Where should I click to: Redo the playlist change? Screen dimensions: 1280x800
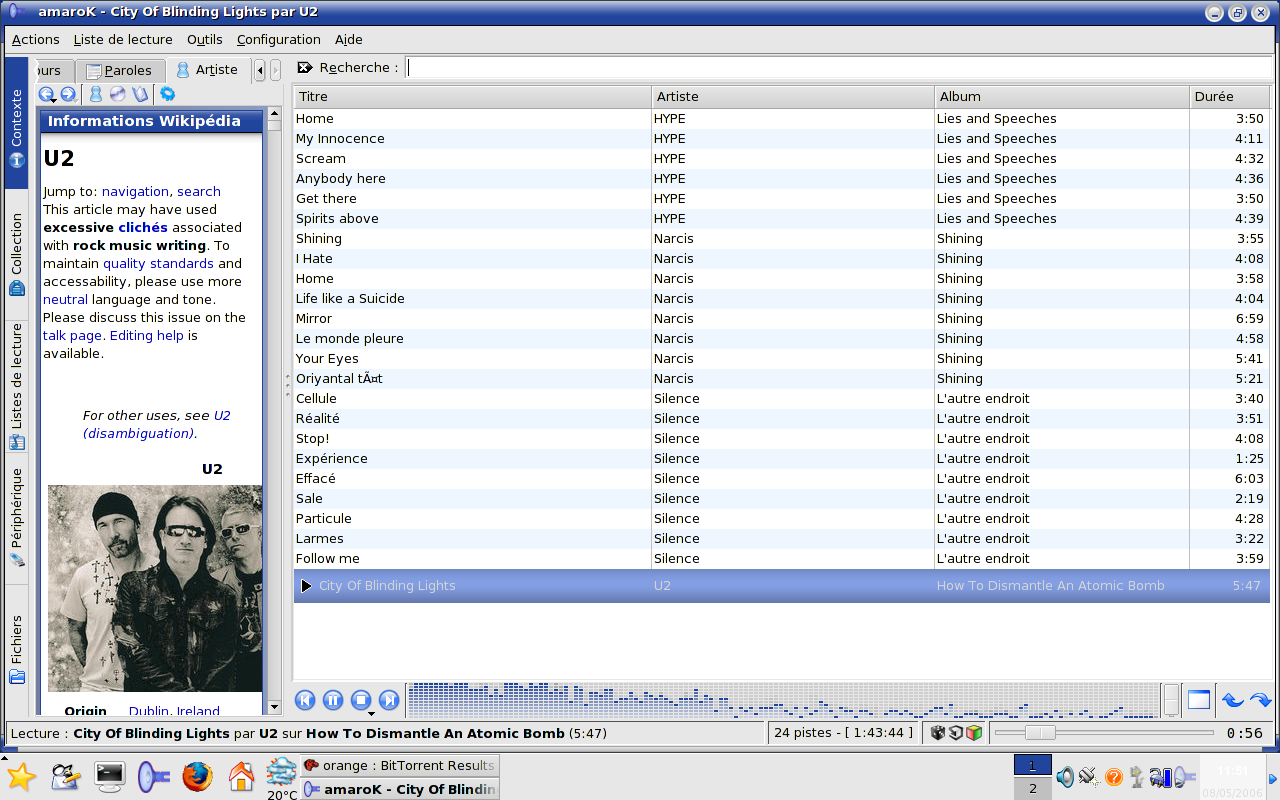[1260, 700]
